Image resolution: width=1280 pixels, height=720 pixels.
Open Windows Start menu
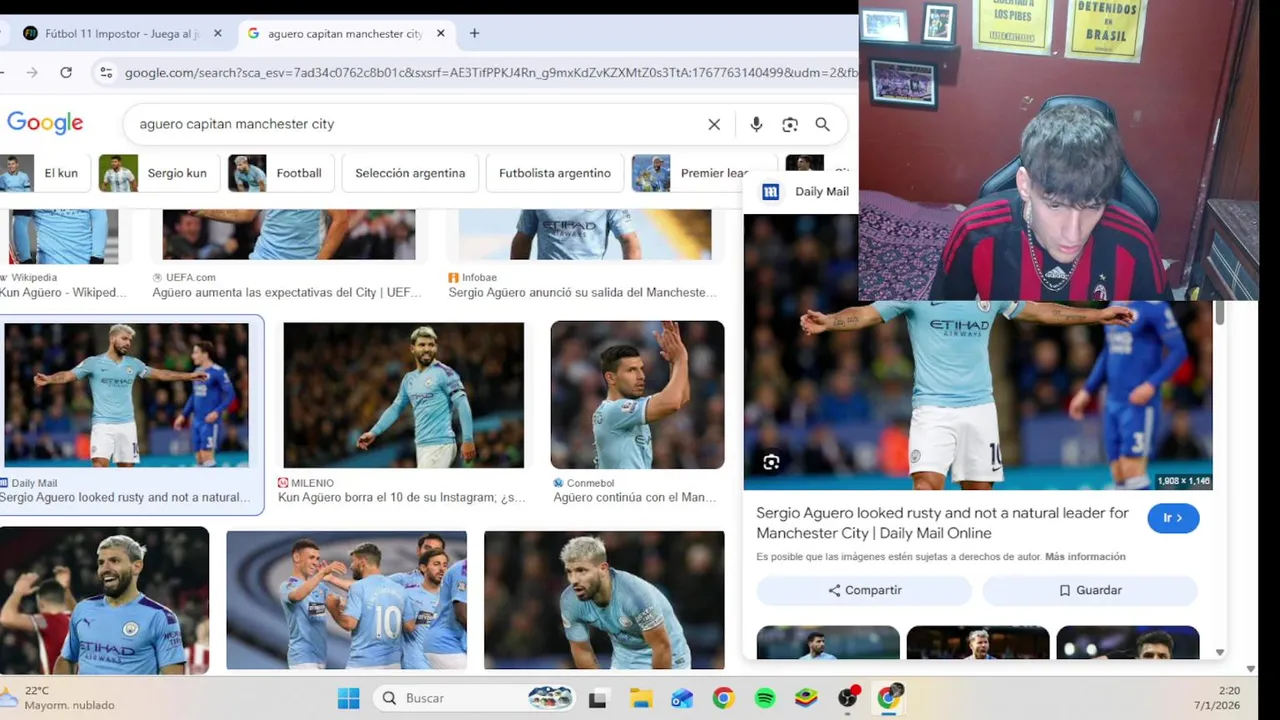tap(348, 698)
